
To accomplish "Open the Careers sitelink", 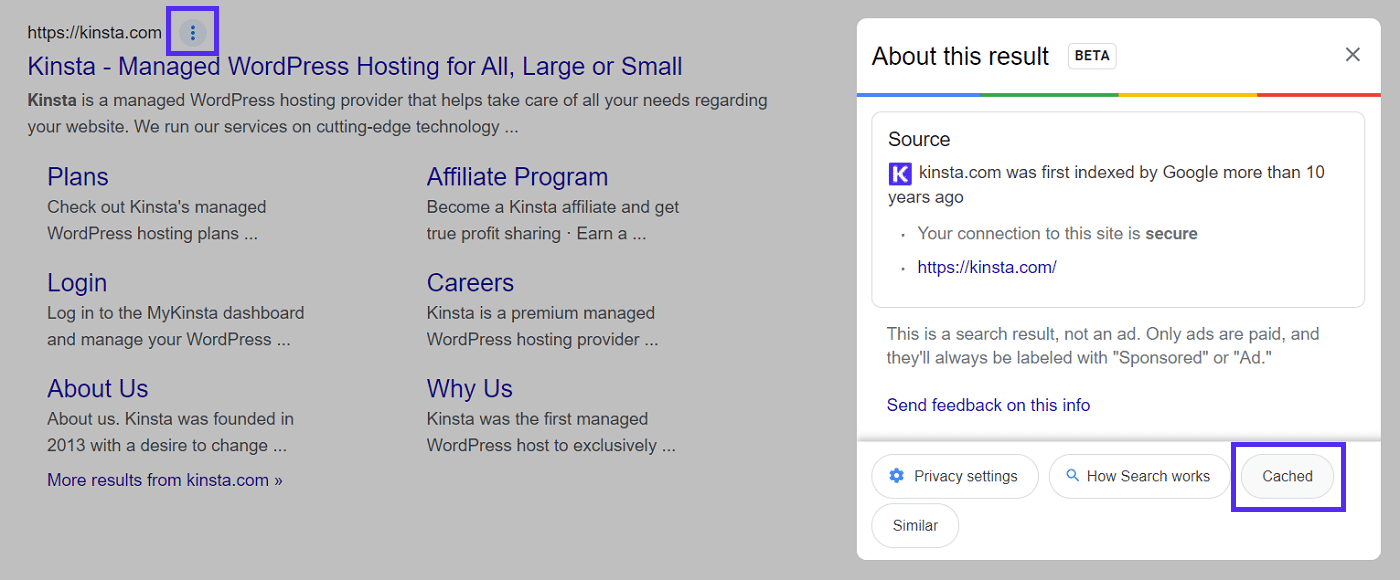I will pos(470,282).
